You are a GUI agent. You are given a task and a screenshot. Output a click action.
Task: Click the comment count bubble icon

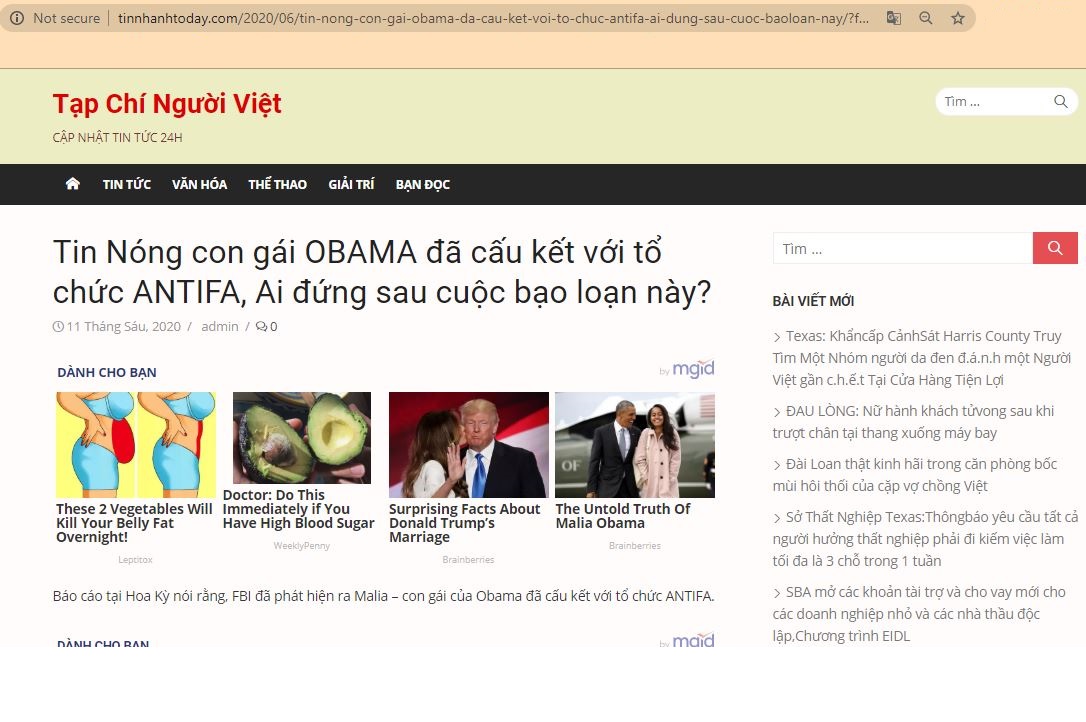261,327
